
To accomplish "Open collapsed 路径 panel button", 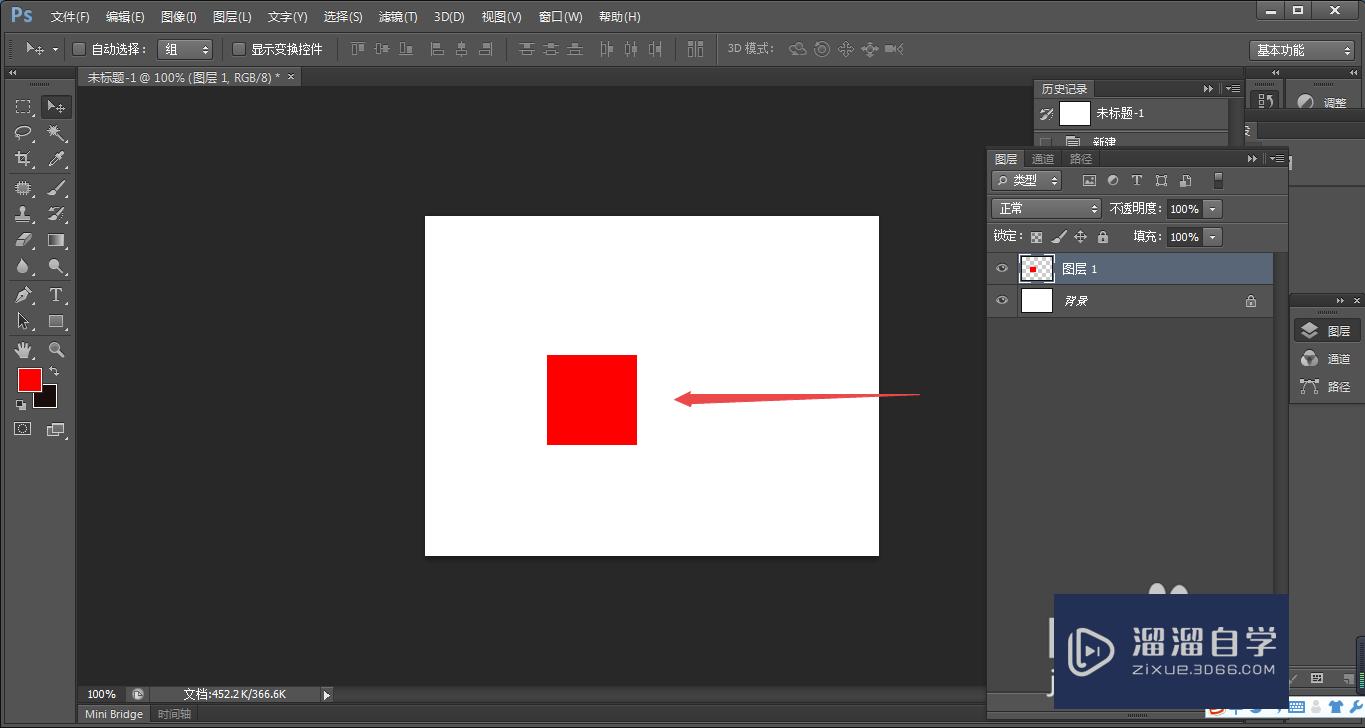I will (x=1325, y=387).
